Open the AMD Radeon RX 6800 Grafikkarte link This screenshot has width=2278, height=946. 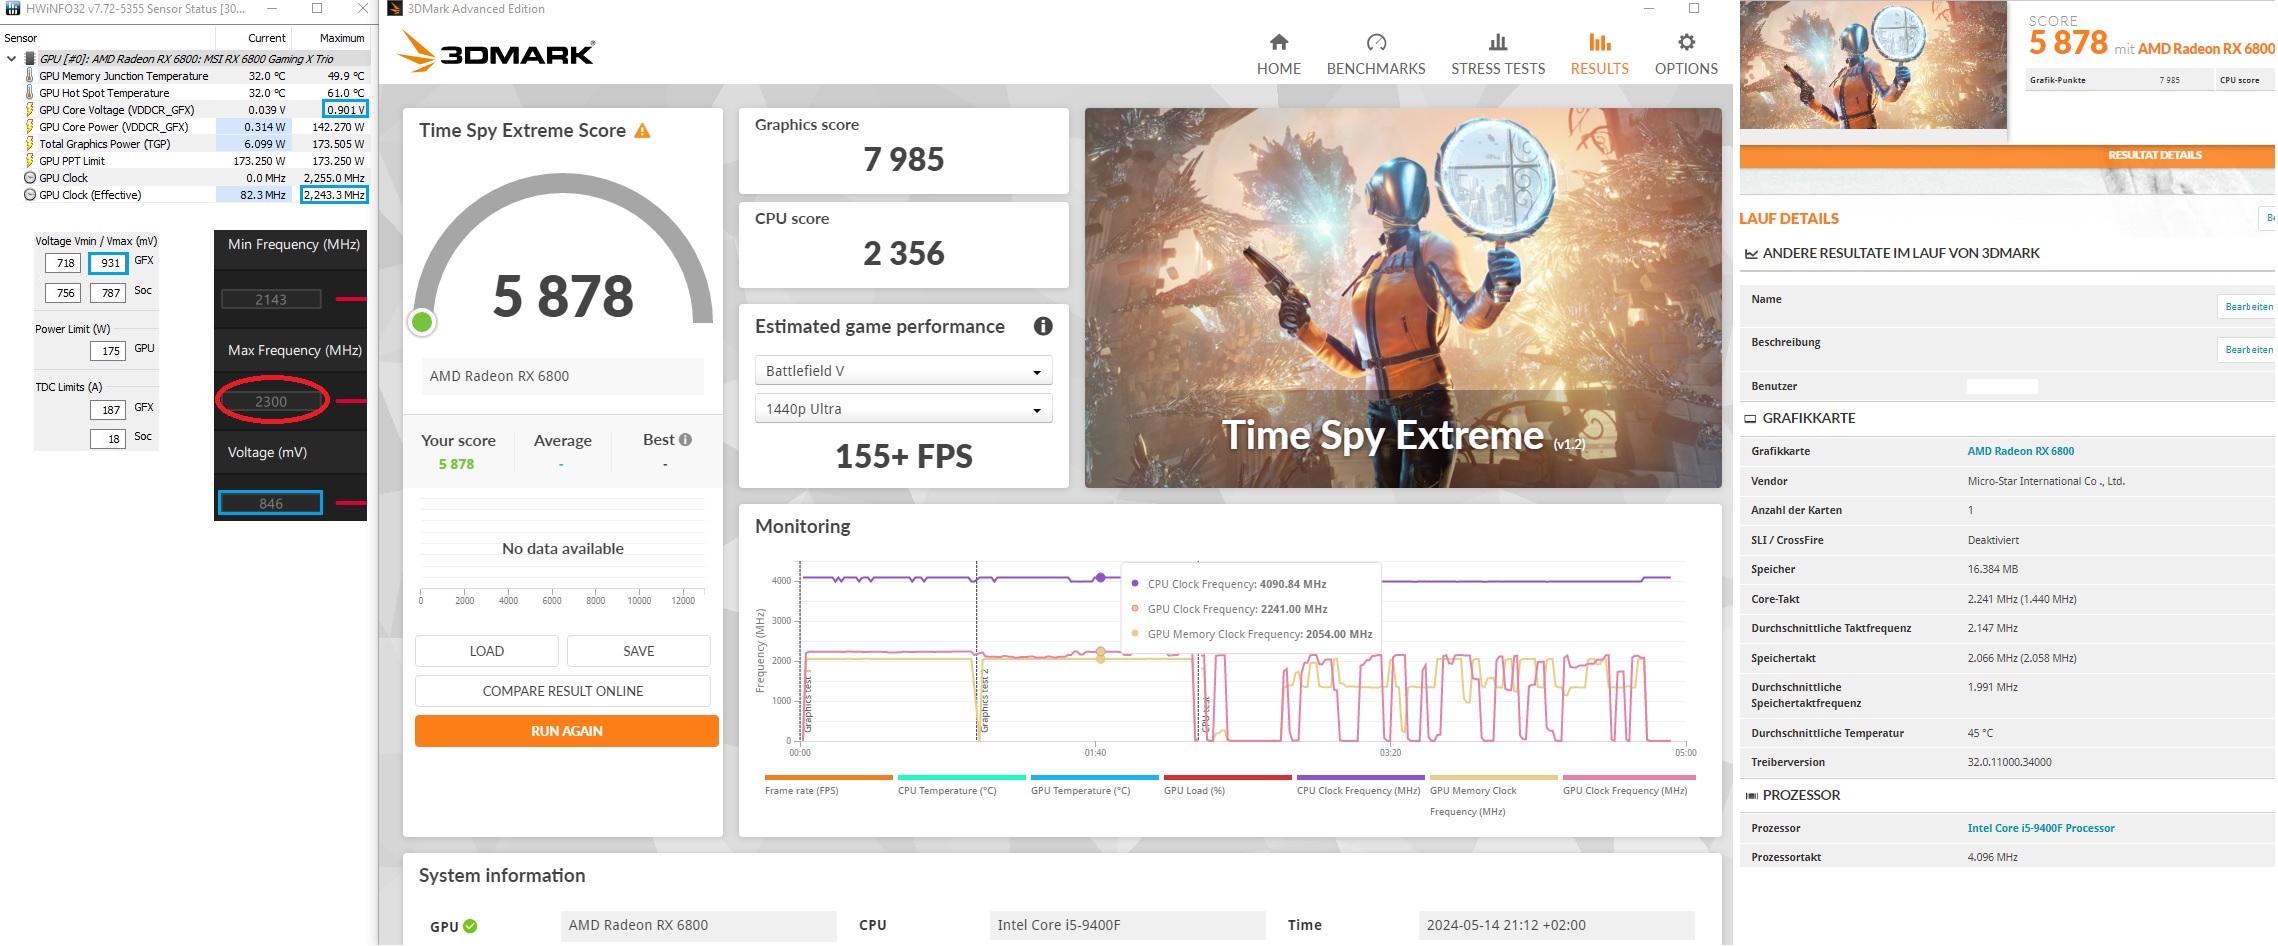[x=2020, y=452]
